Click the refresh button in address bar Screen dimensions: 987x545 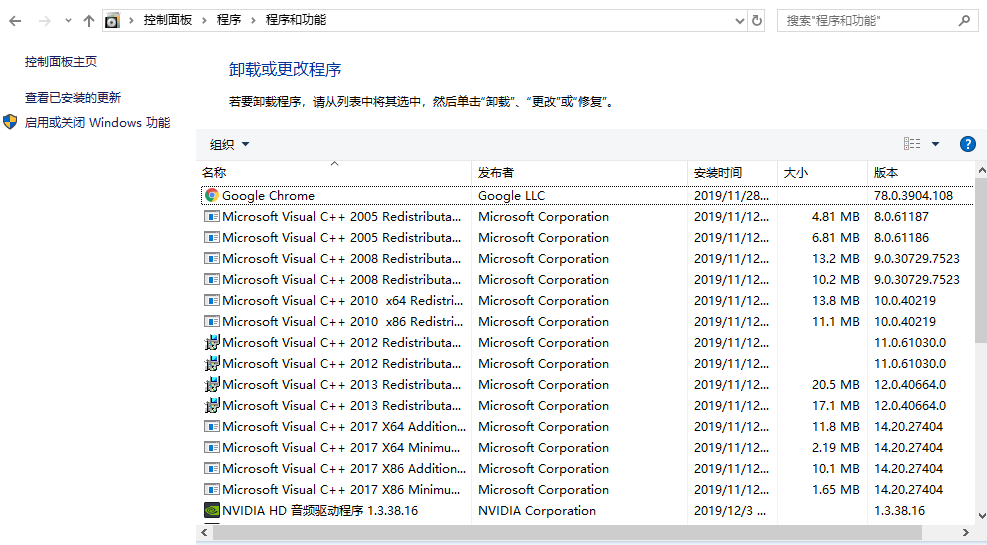point(757,20)
